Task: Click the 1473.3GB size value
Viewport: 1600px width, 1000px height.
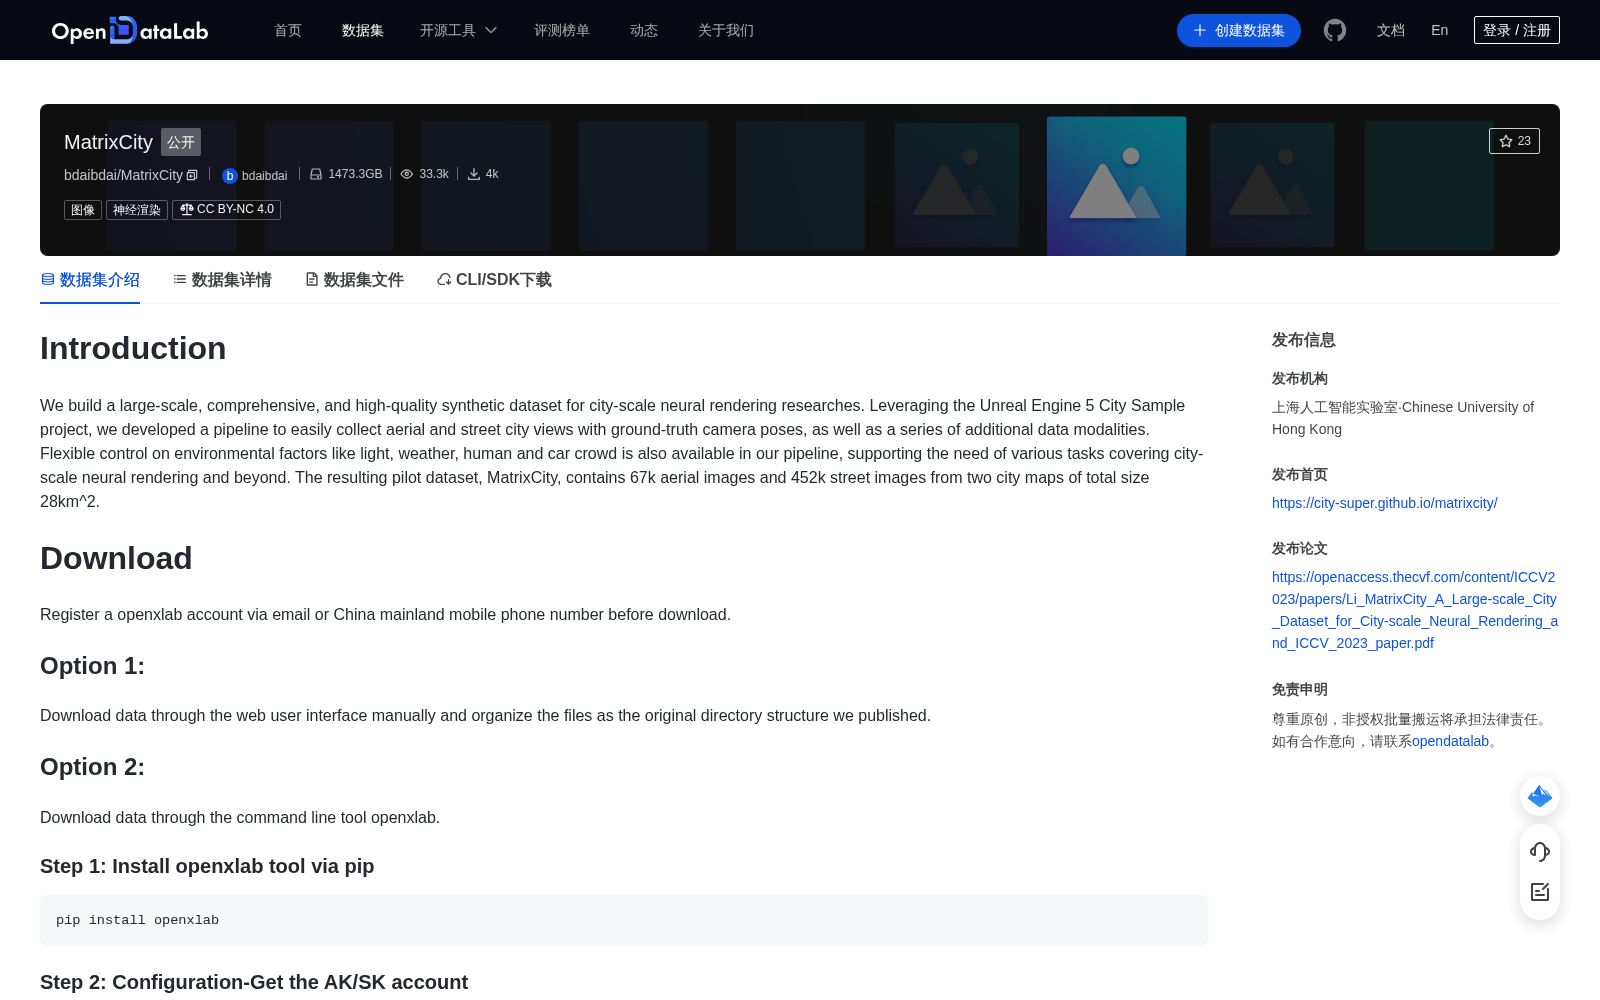Action: 355,174
